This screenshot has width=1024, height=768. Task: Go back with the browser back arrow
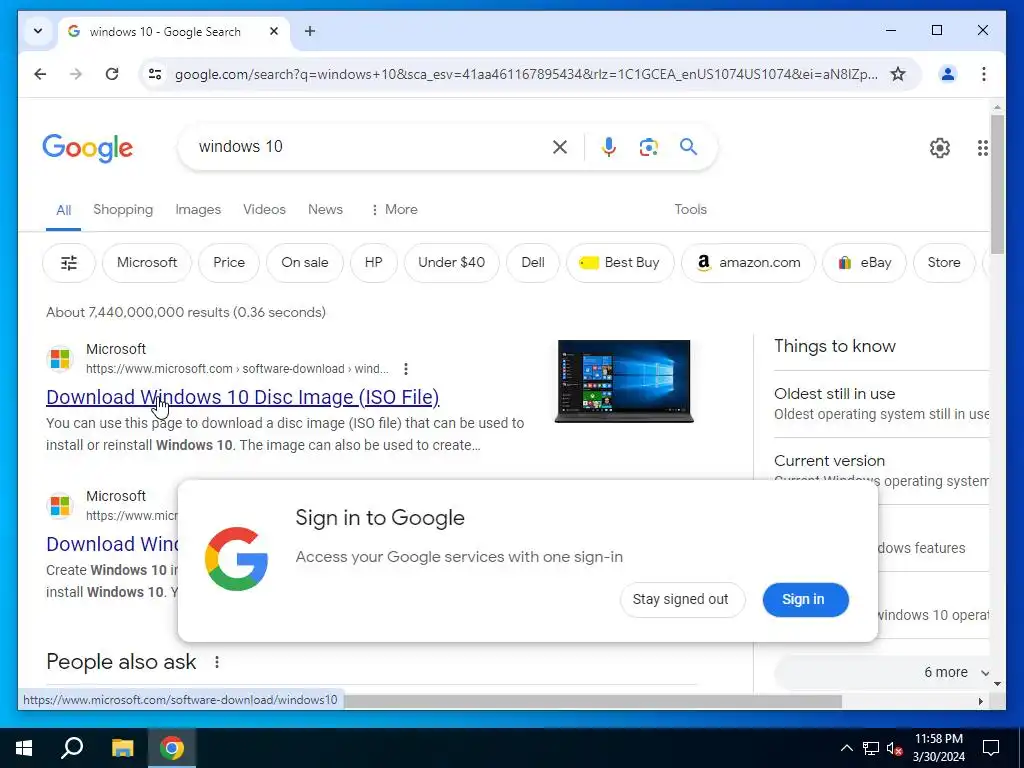[x=40, y=74]
